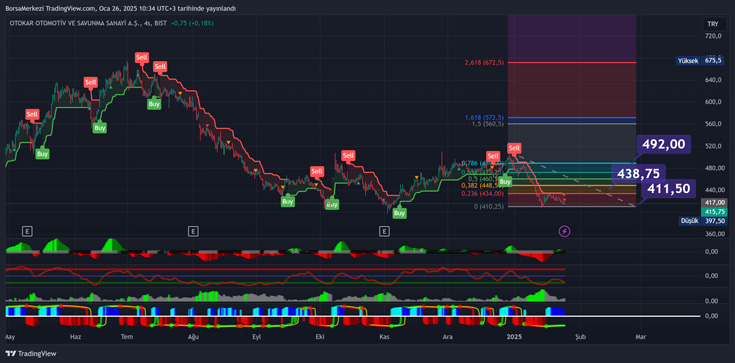Click the 411,50 price callout
Screen dimensions: 735x363
point(669,189)
